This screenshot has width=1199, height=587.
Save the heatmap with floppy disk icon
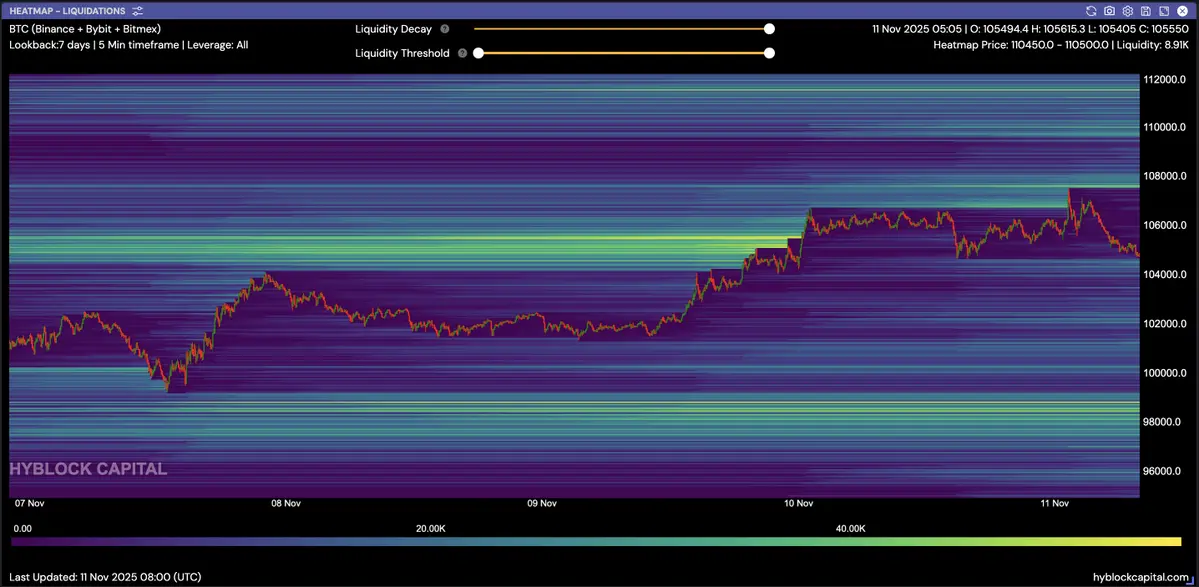click(1145, 11)
